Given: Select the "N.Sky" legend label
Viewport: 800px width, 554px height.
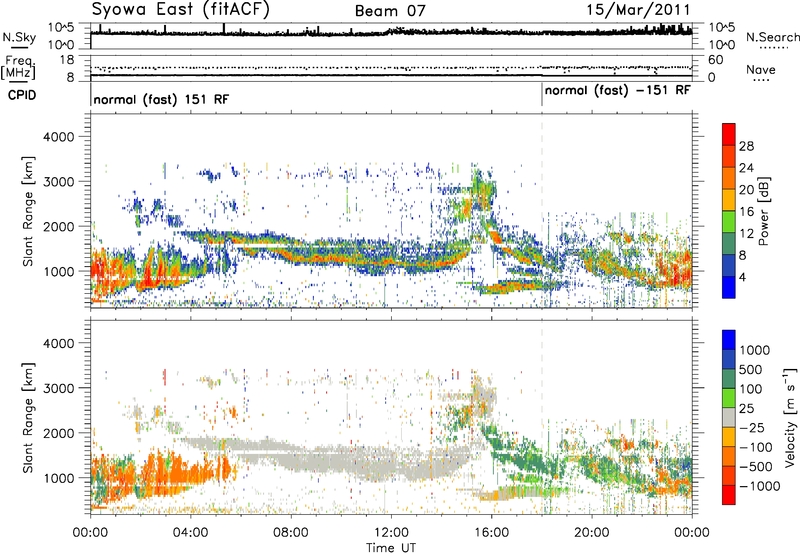Looking at the screenshot, I should tap(19, 37).
